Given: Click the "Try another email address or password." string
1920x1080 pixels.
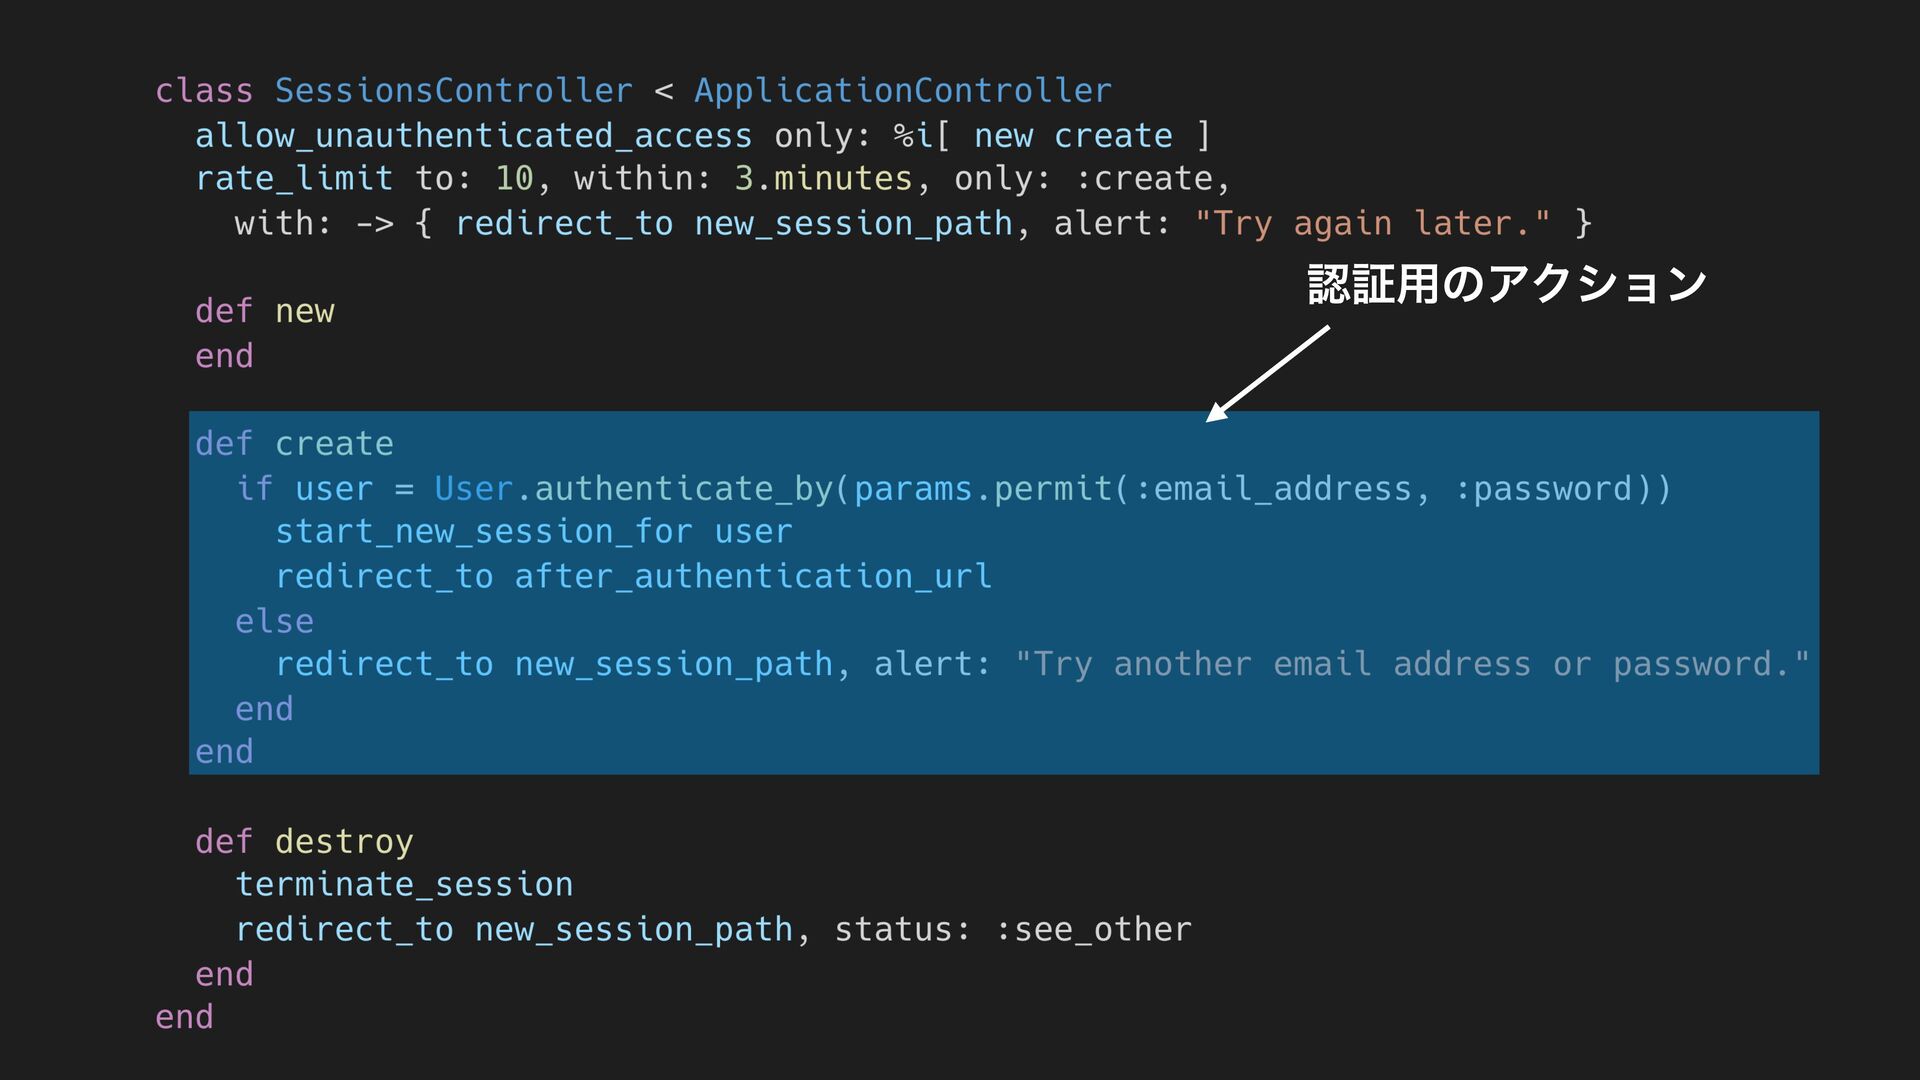Looking at the screenshot, I should pos(1412,664).
